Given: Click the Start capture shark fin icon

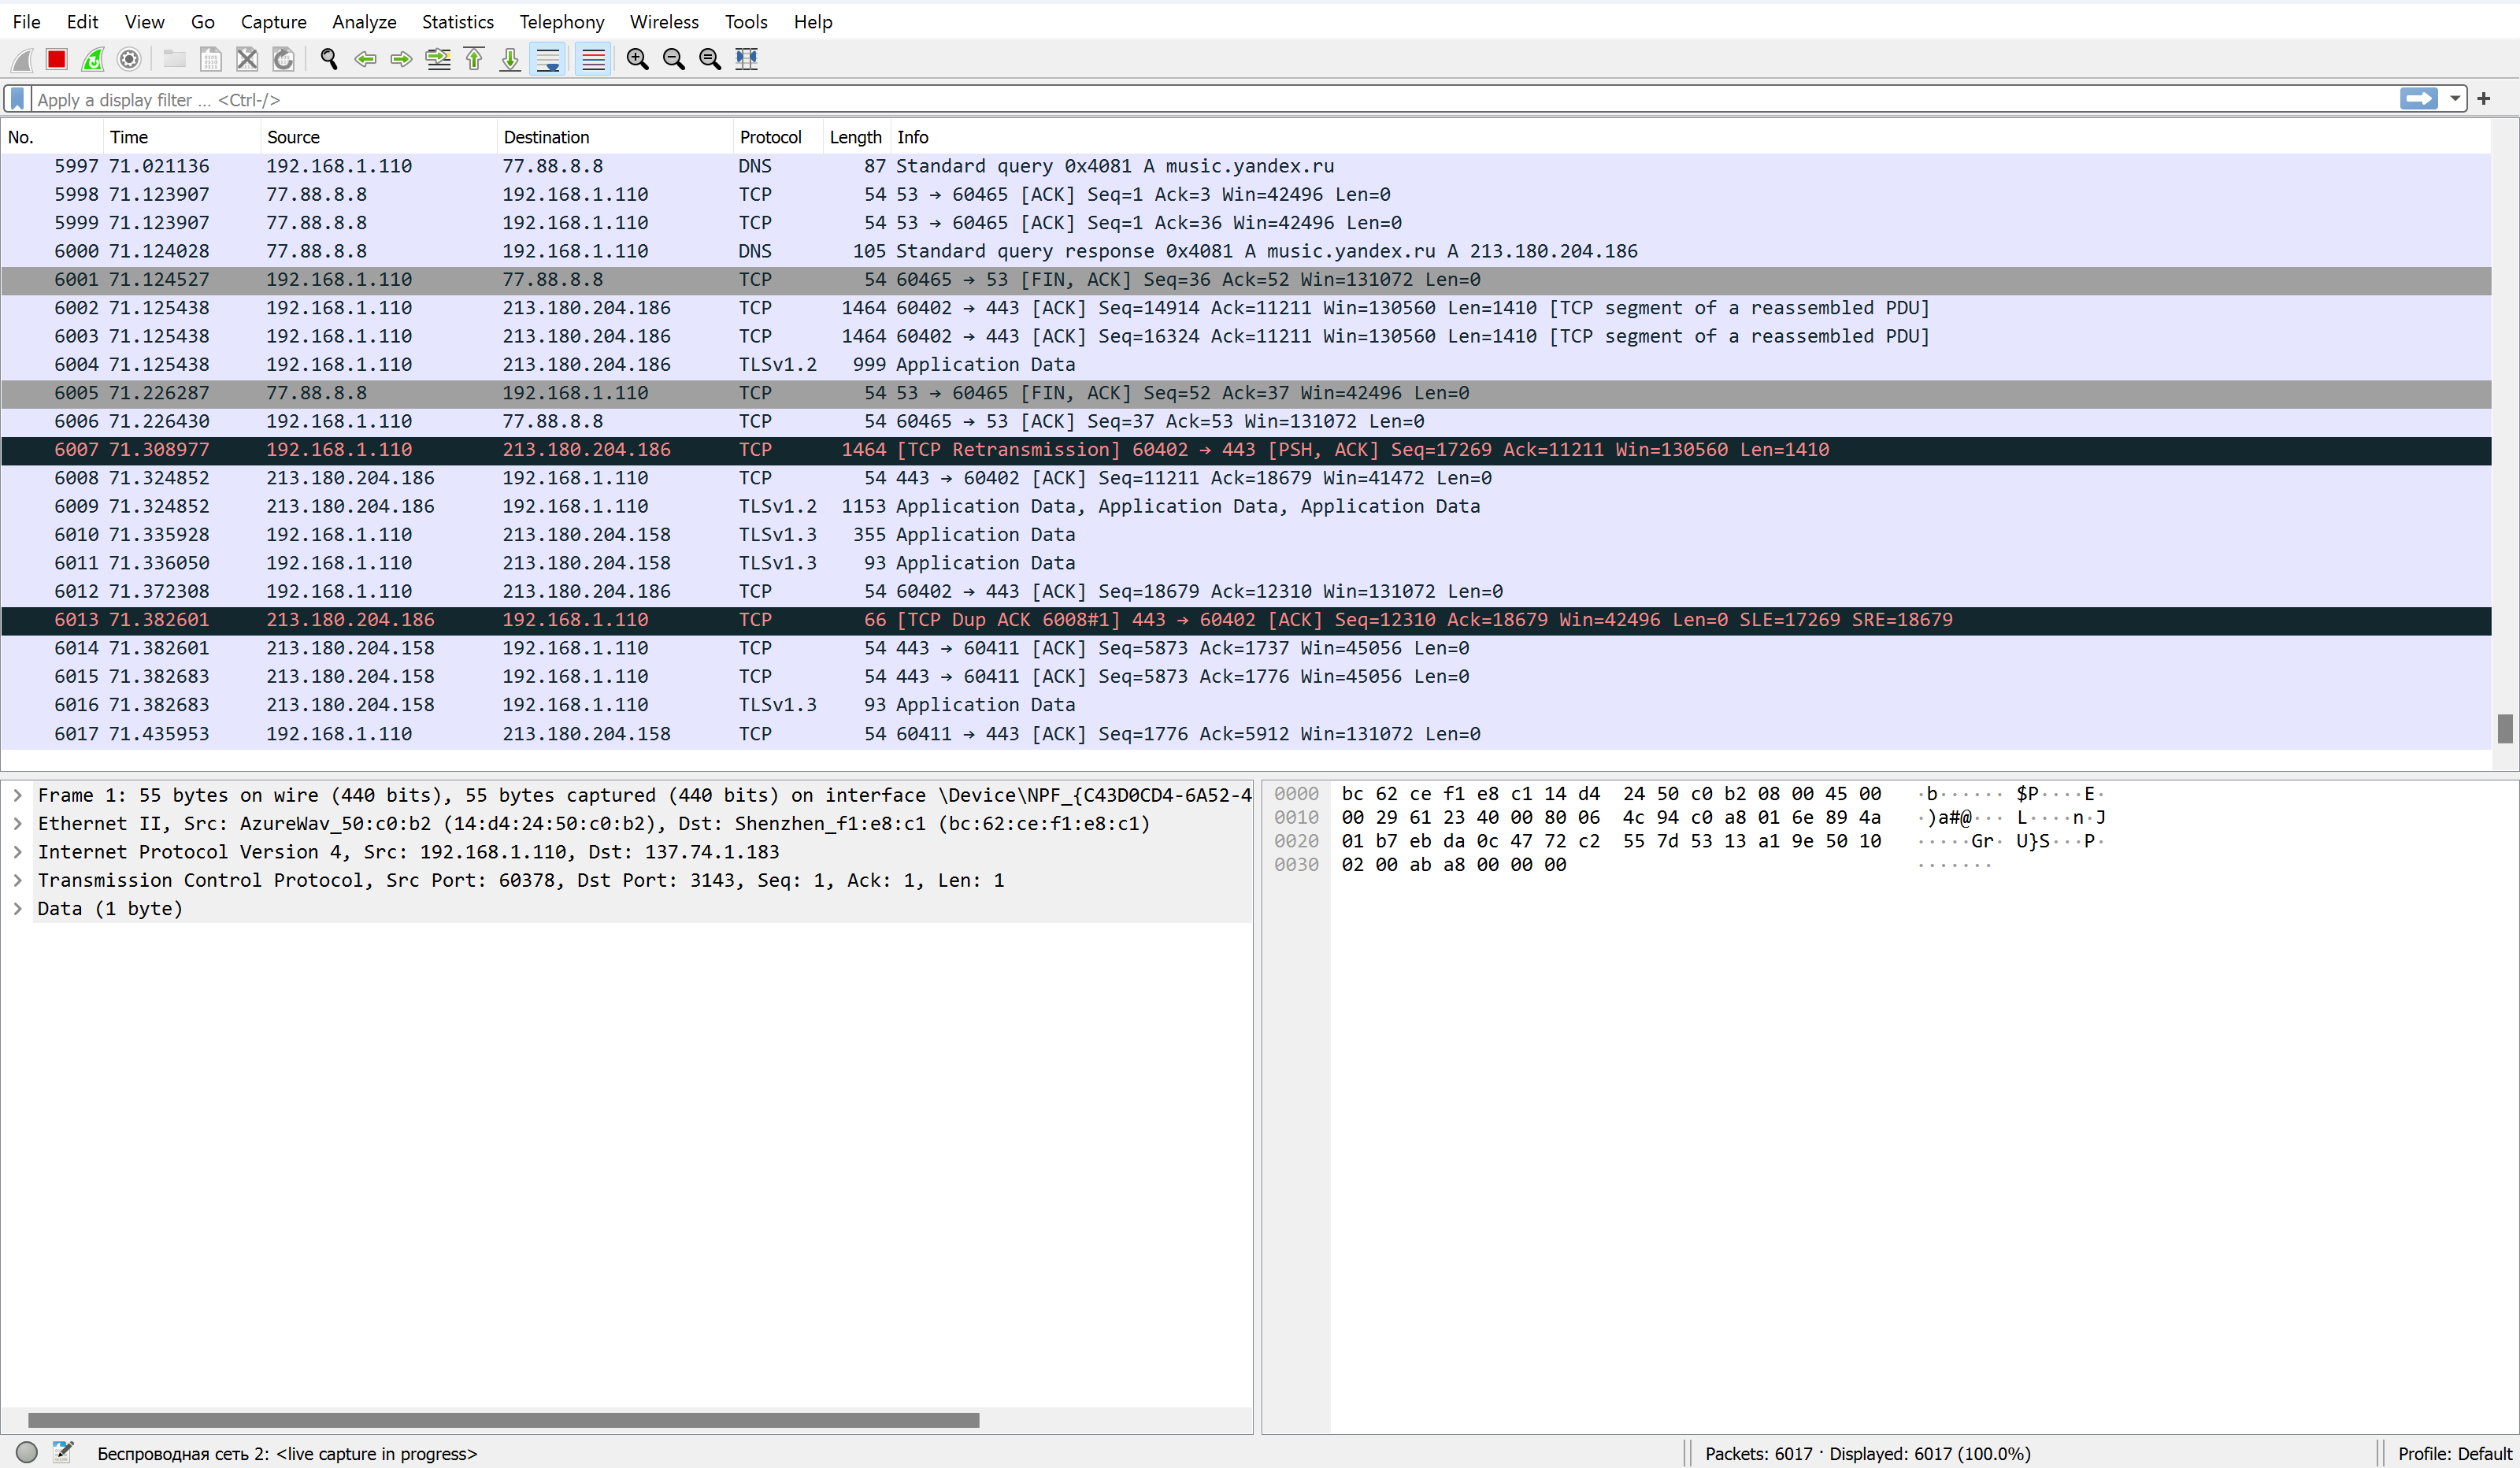Looking at the screenshot, I should (x=21, y=59).
